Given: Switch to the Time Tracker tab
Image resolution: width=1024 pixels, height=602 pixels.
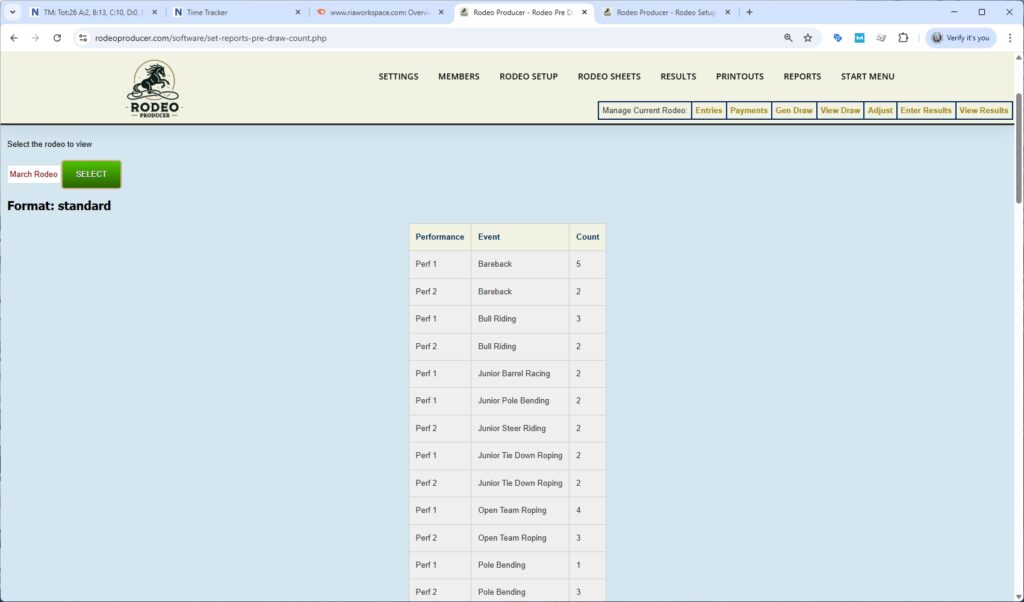Looking at the screenshot, I should click(x=235, y=12).
